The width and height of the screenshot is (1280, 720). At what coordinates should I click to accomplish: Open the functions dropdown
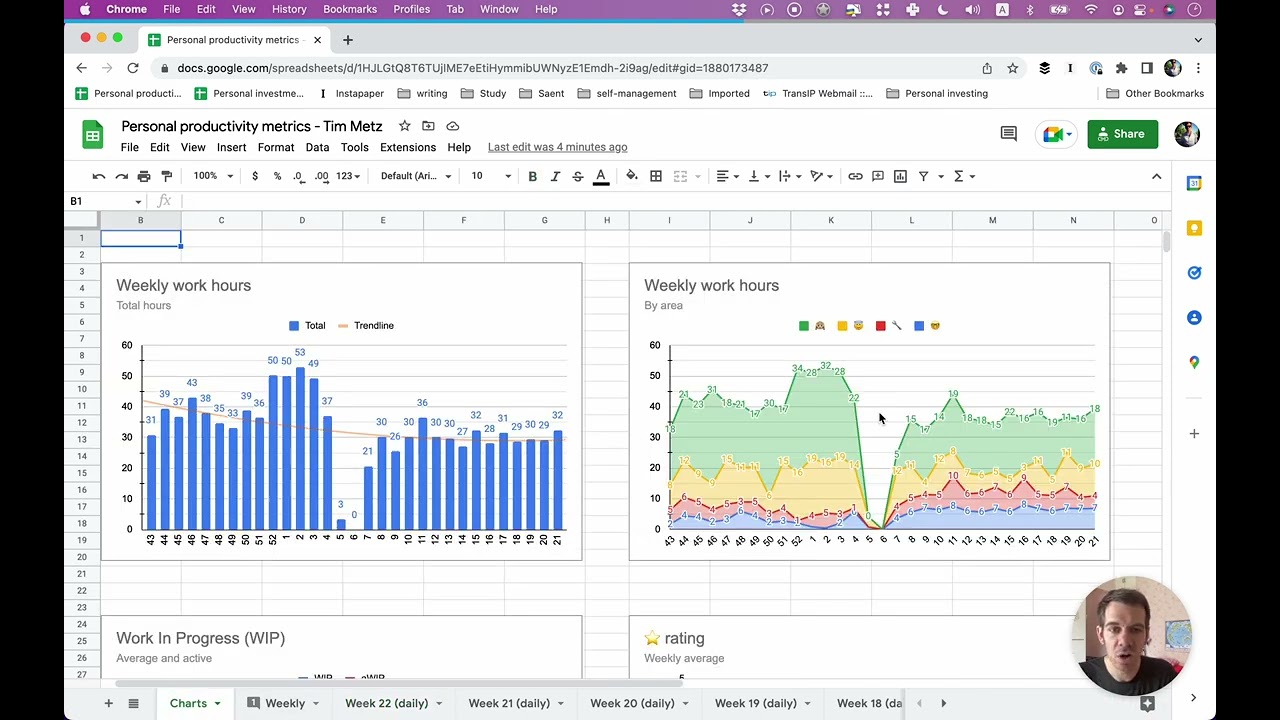point(963,176)
